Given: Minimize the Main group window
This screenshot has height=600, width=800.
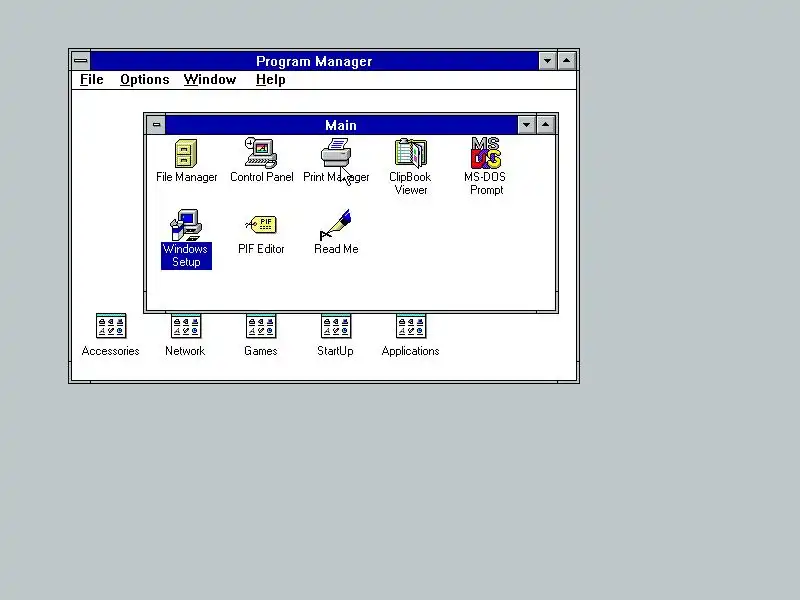Looking at the screenshot, I should point(526,124).
